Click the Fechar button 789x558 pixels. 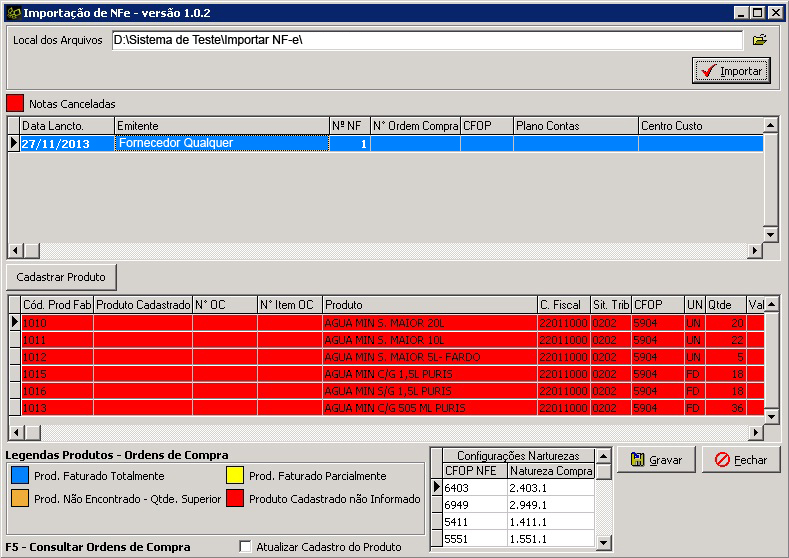point(740,460)
